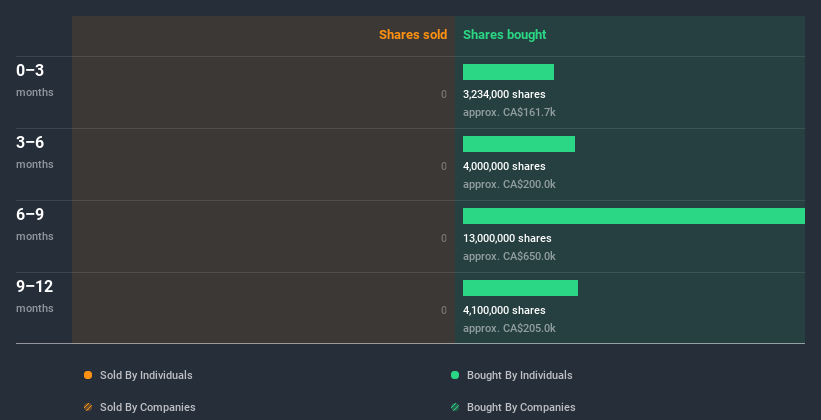Image resolution: width=821 pixels, height=420 pixels.
Task: Click the approx. CA$650.0k amount
Action: (509, 257)
